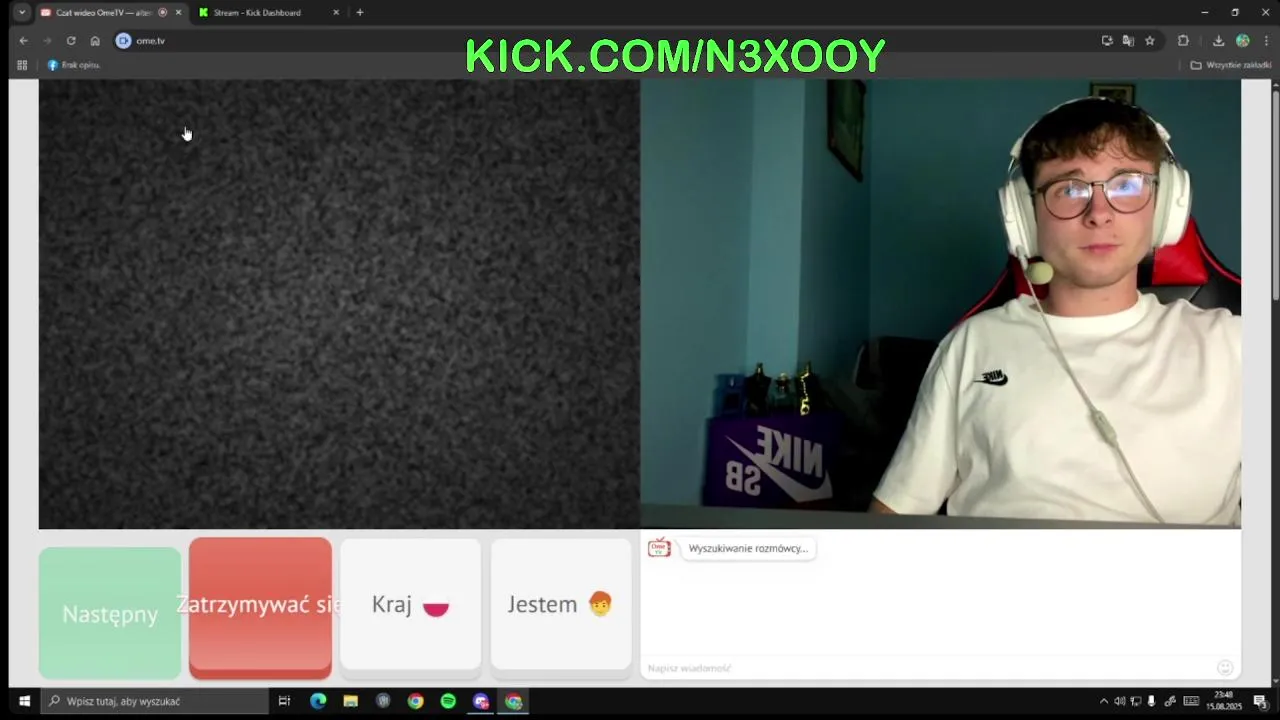Open a new browser tab
Screen dimensions: 1280x720
click(x=360, y=12)
